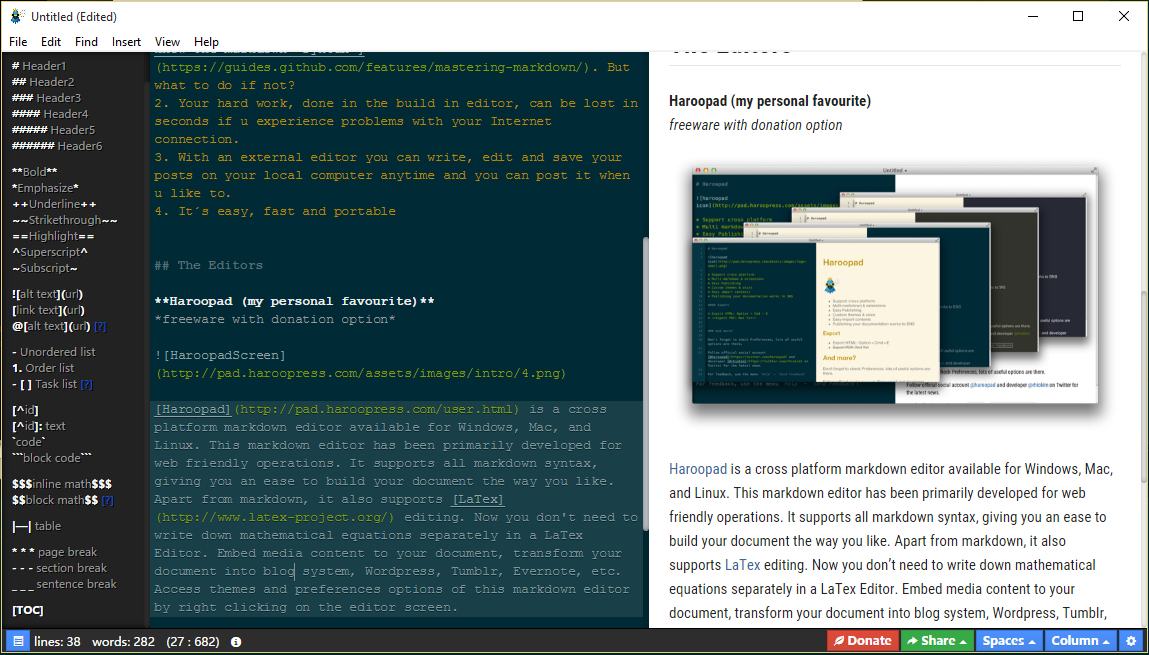Open the Edit menu
Viewport: 1149px width, 655px height.
click(x=51, y=42)
